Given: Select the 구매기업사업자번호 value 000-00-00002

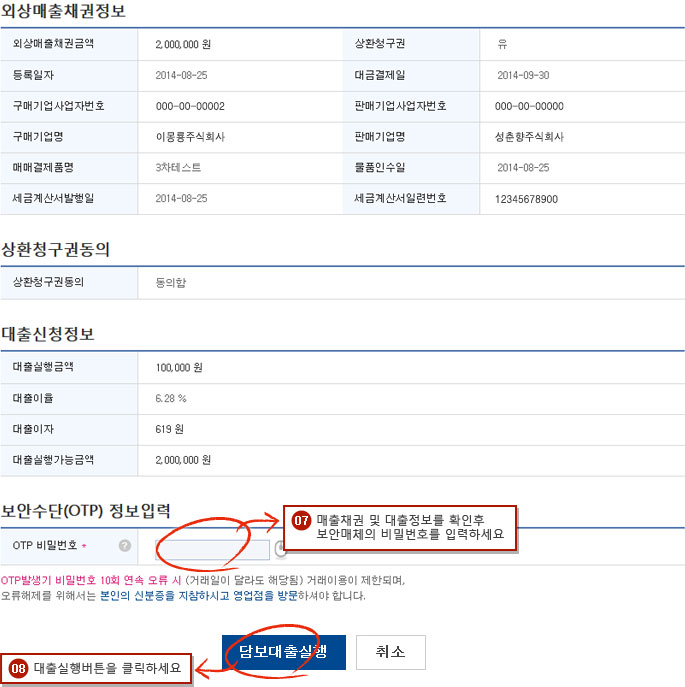Looking at the screenshot, I should pos(190,106).
